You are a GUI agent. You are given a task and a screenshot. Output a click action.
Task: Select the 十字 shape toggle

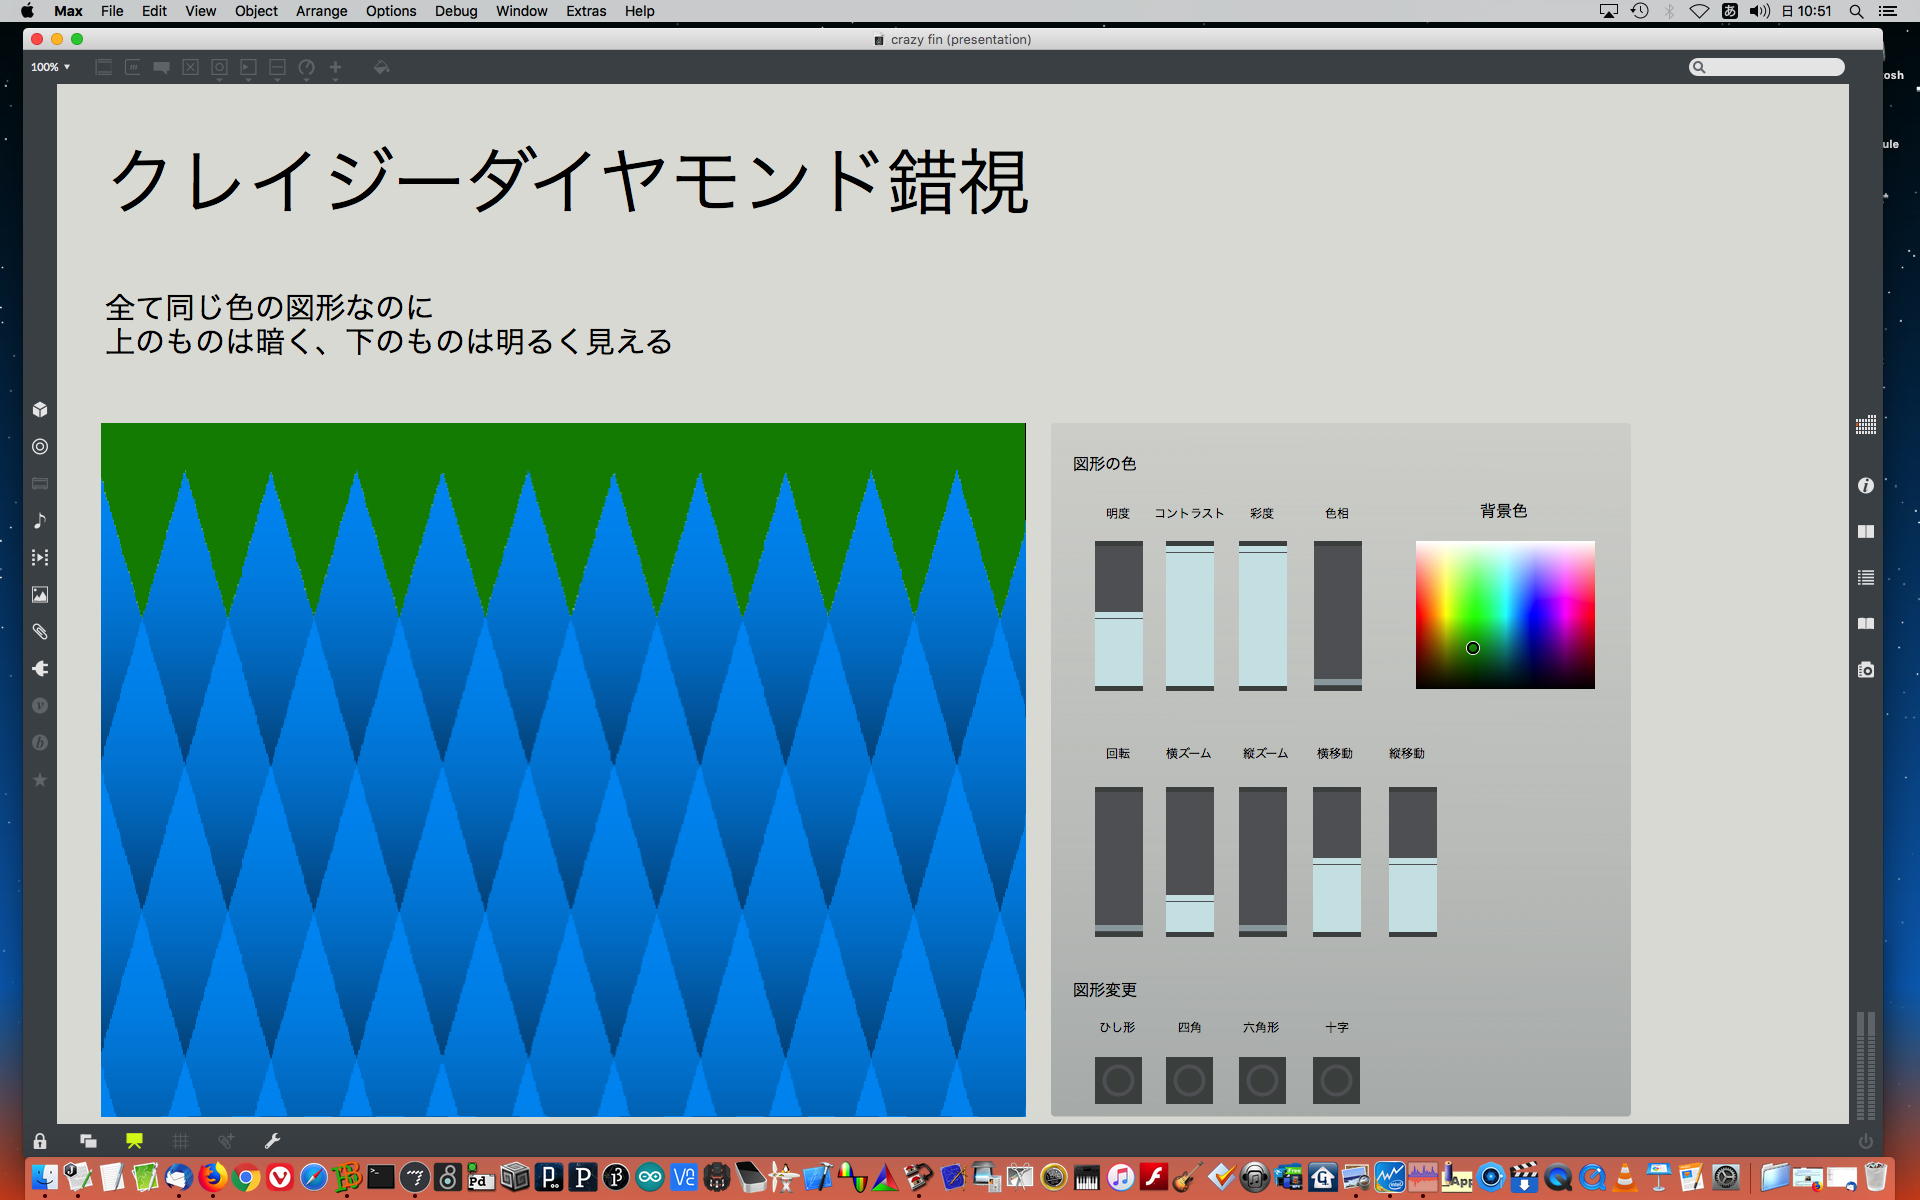(x=1336, y=1080)
